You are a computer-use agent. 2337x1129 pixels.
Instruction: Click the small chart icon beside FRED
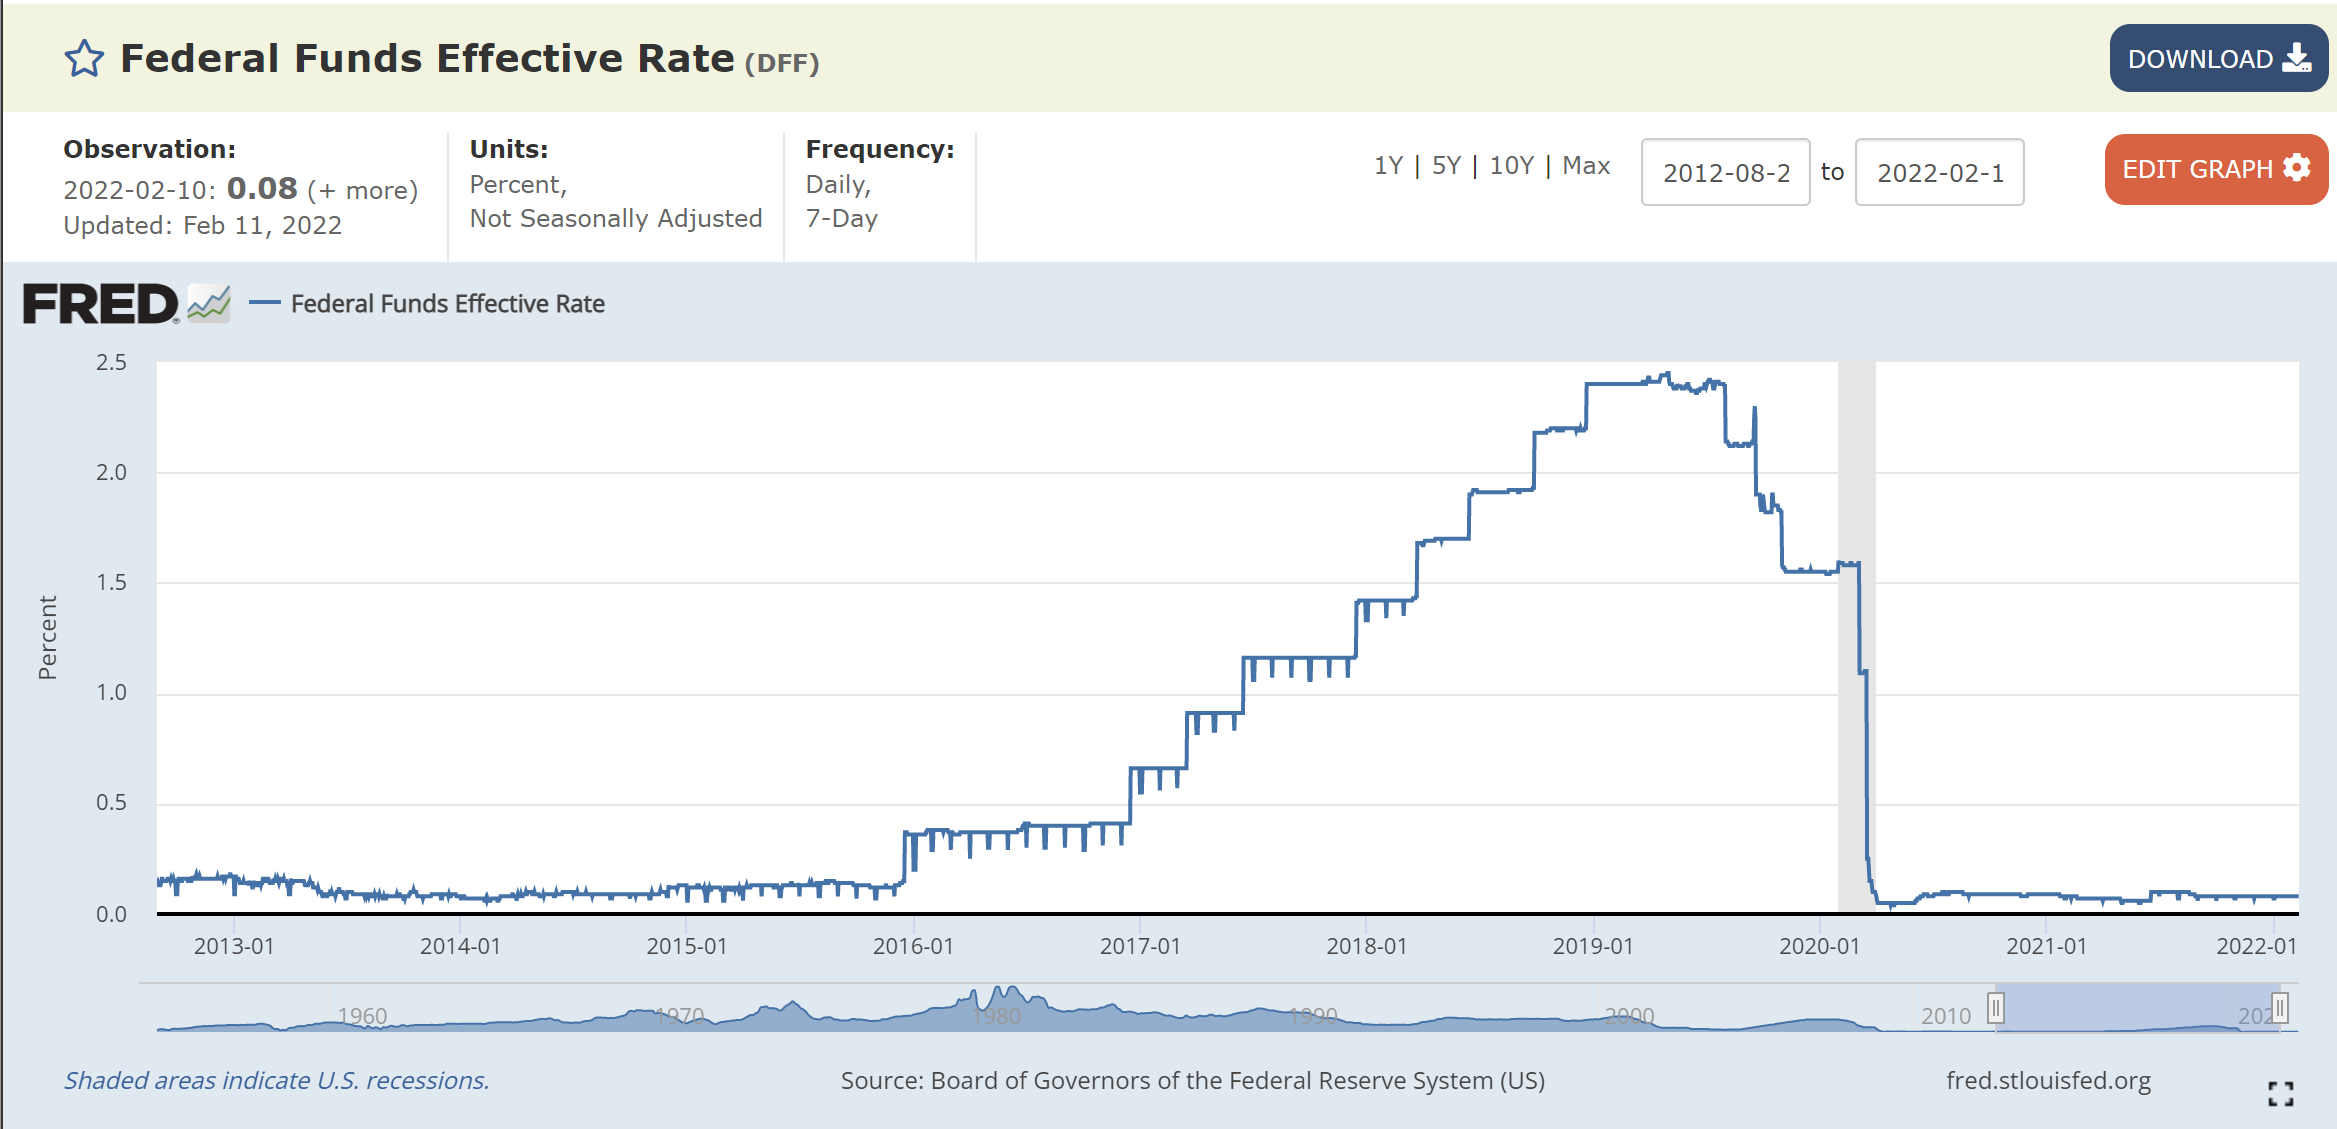[x=209, y=304]
